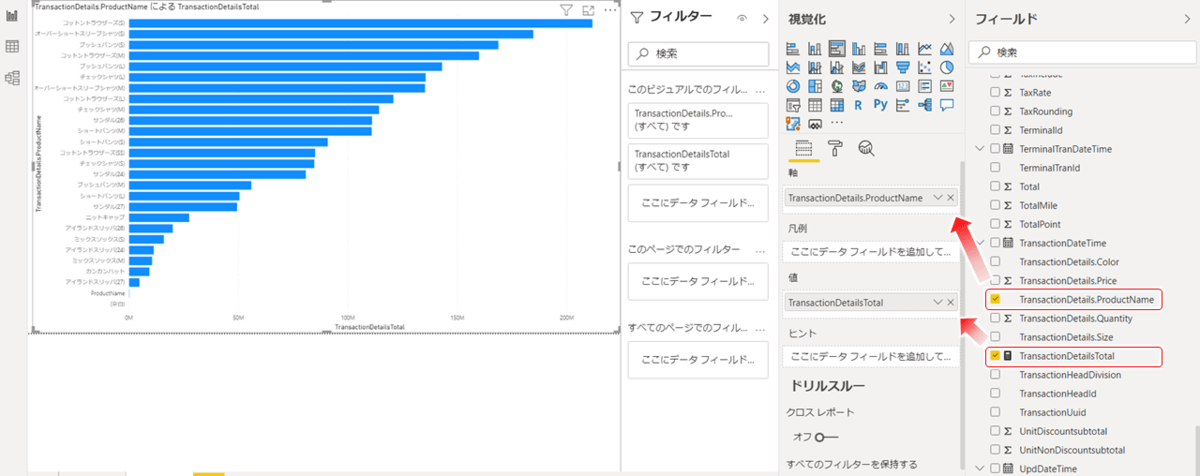The height and width of the screenshot is (476, 1200).
Task: Open more visuals ellipsis
Action: coord(837,123)
